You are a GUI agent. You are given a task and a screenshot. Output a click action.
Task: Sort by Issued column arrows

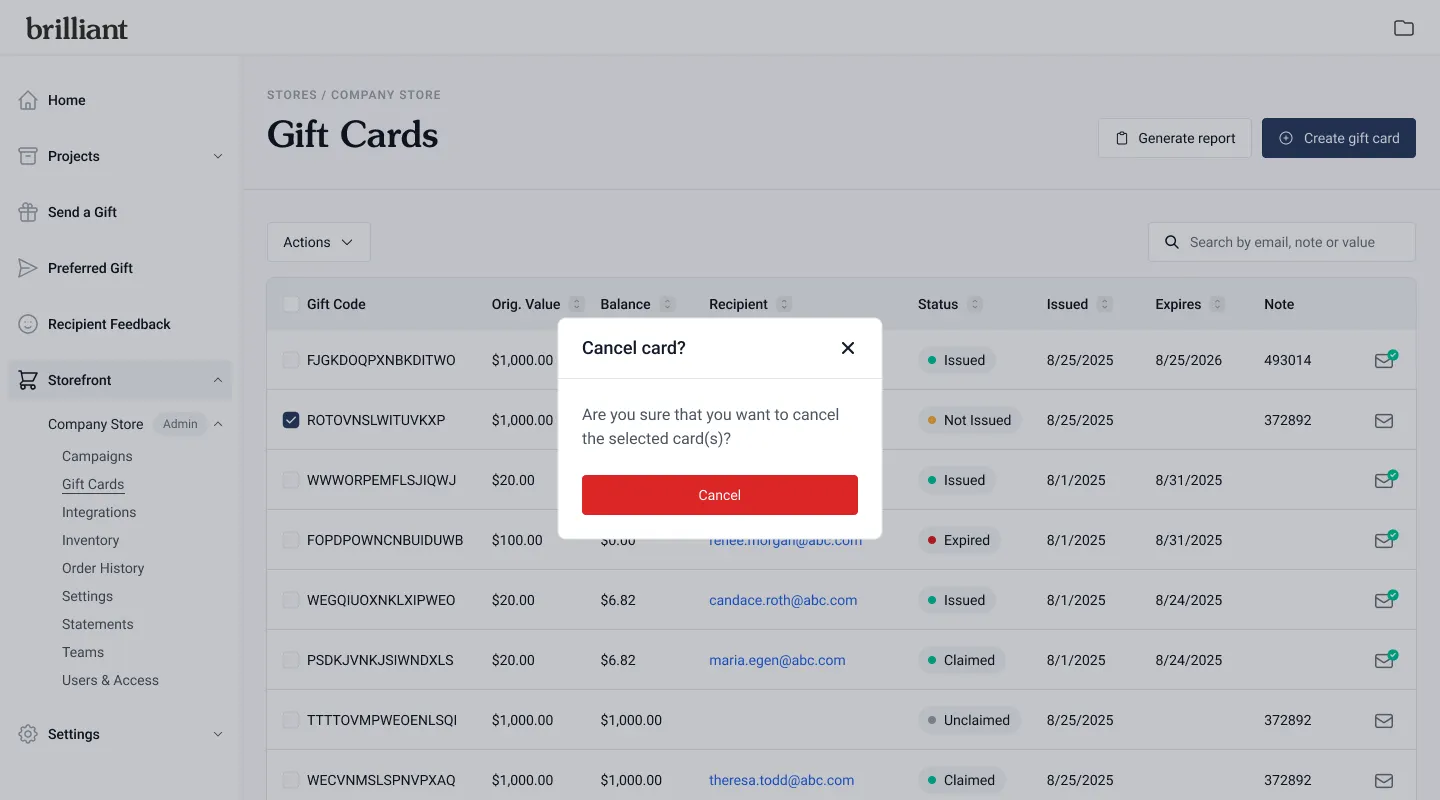click(1105, 304)
